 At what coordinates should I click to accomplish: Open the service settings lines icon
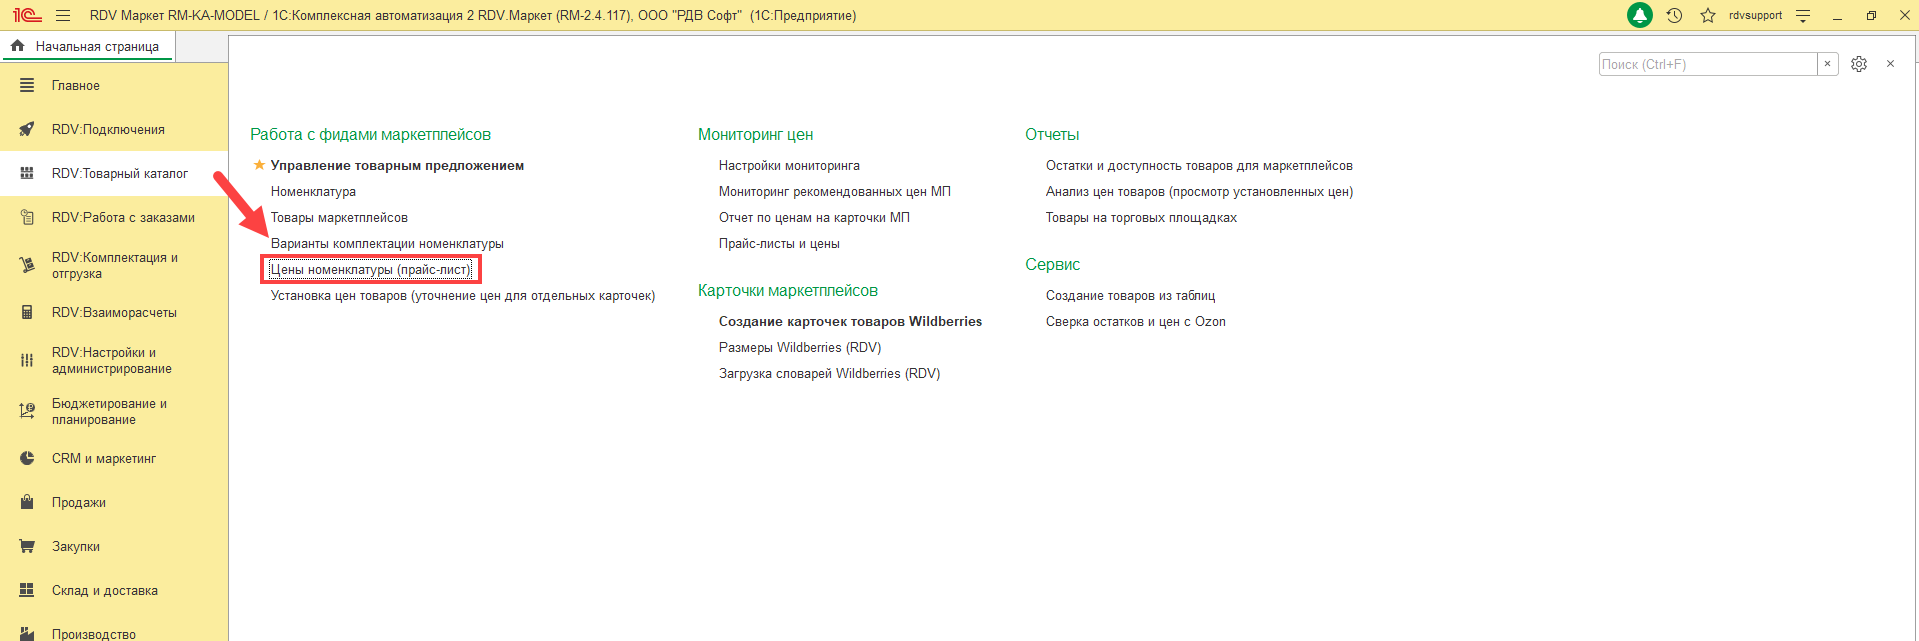pos(1803,16)
